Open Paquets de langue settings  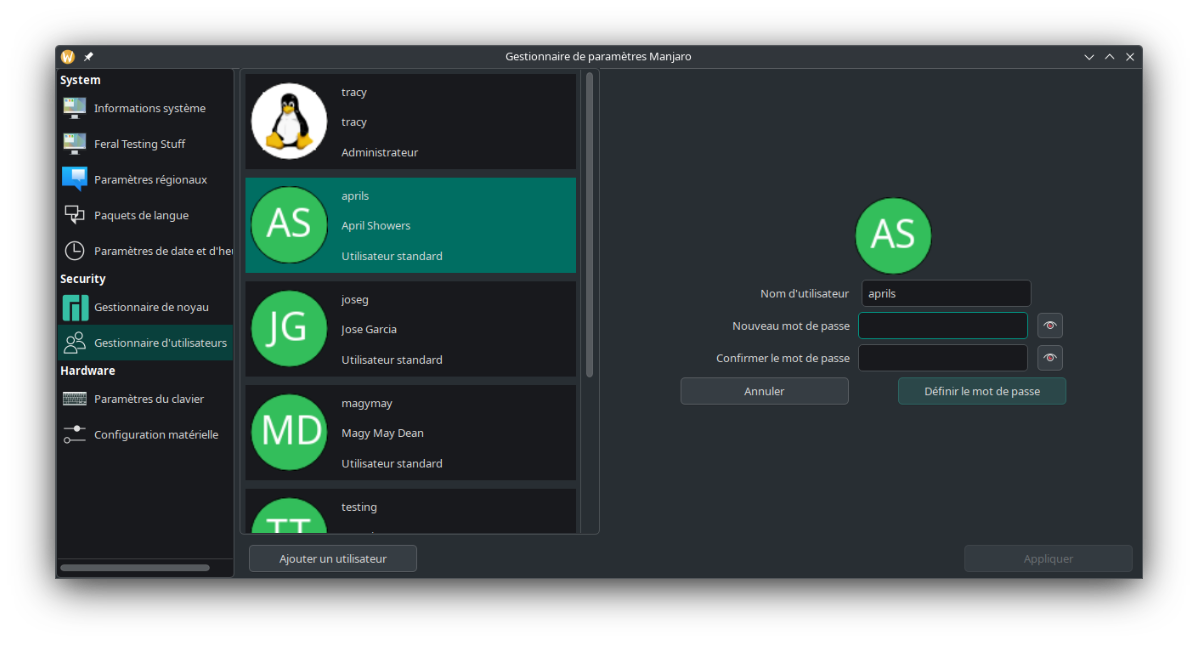coord(145,215)
